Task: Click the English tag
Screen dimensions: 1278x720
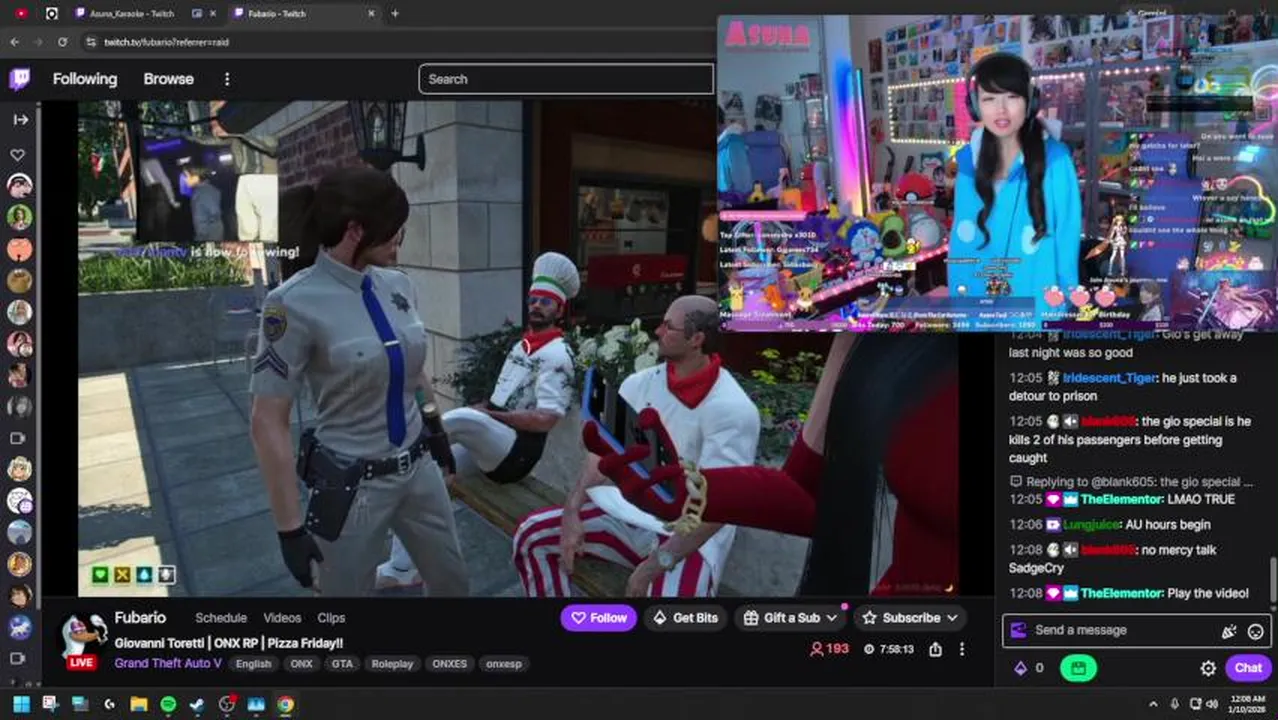Action: point(253,664)
